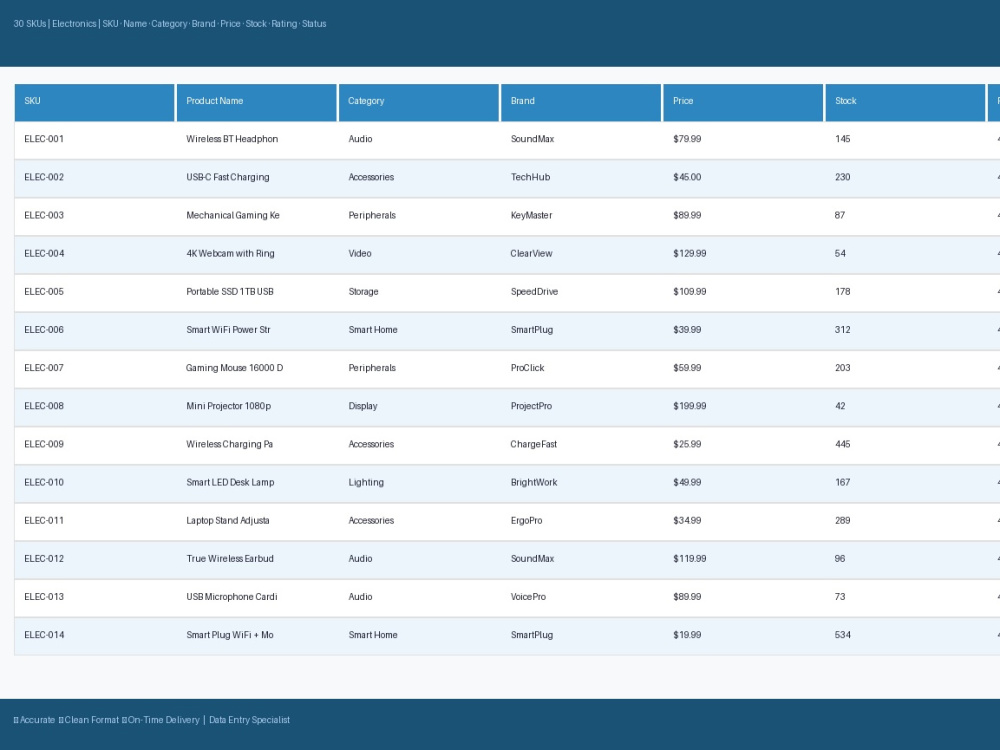Select the Brand column header

click(581, 102)
